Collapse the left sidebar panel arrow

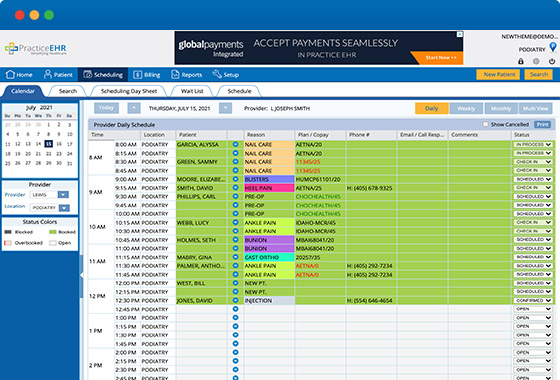pyautogui.click(x=81, y=275)
